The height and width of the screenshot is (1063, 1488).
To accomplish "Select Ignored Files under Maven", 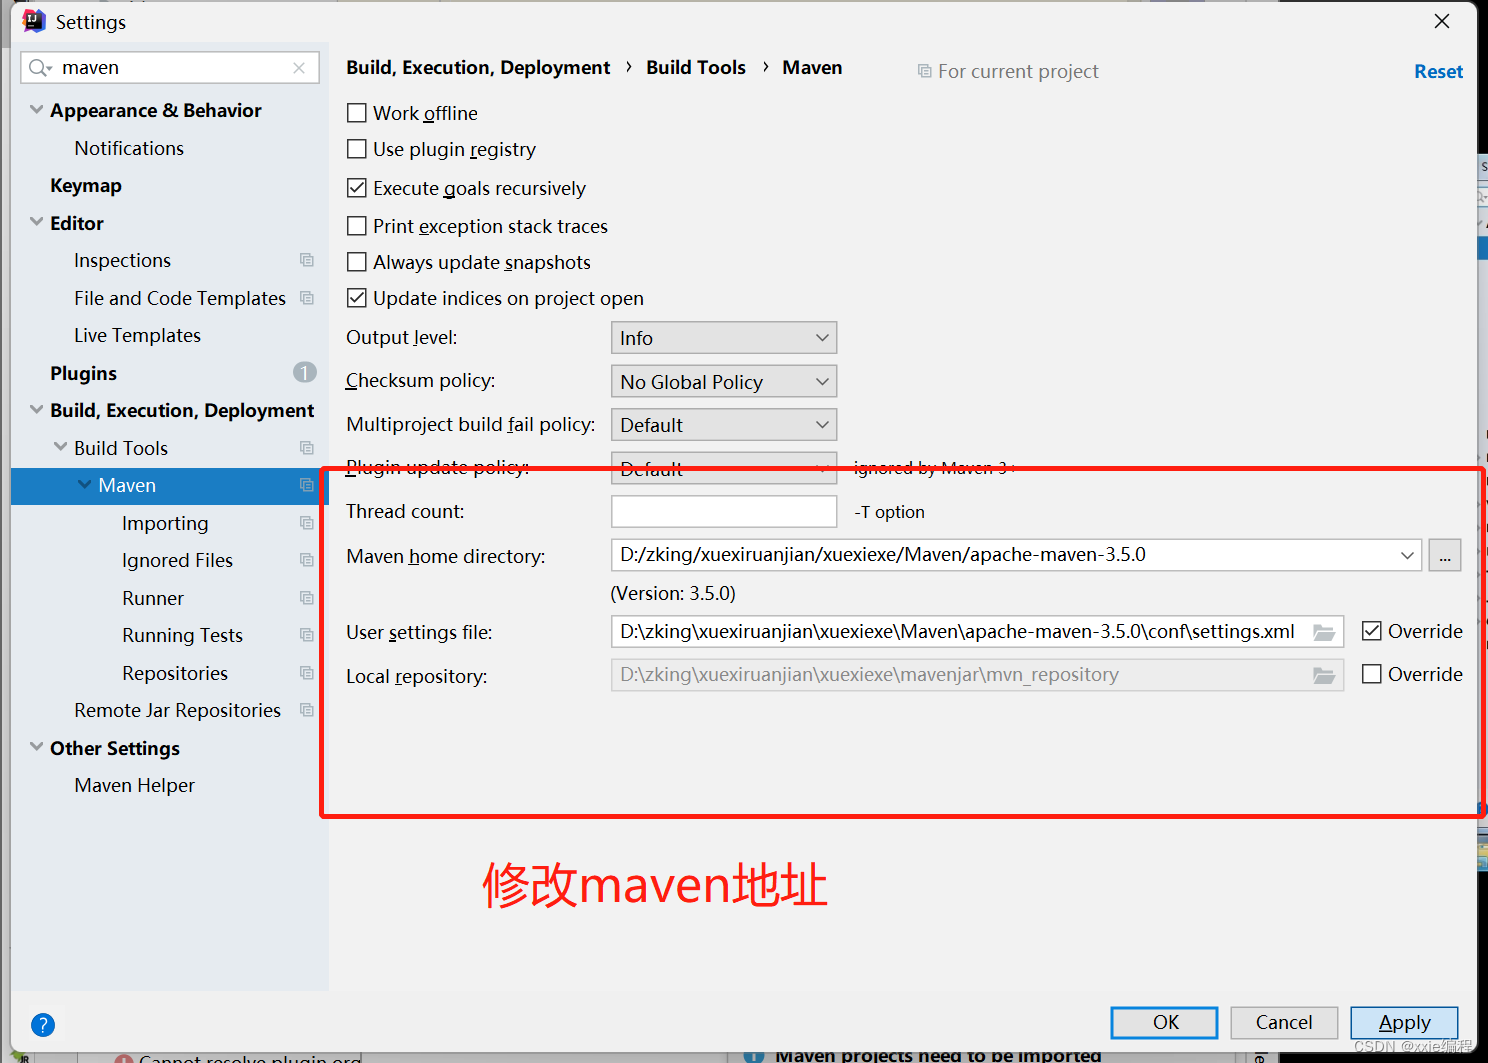I will [x=177, y=560].
